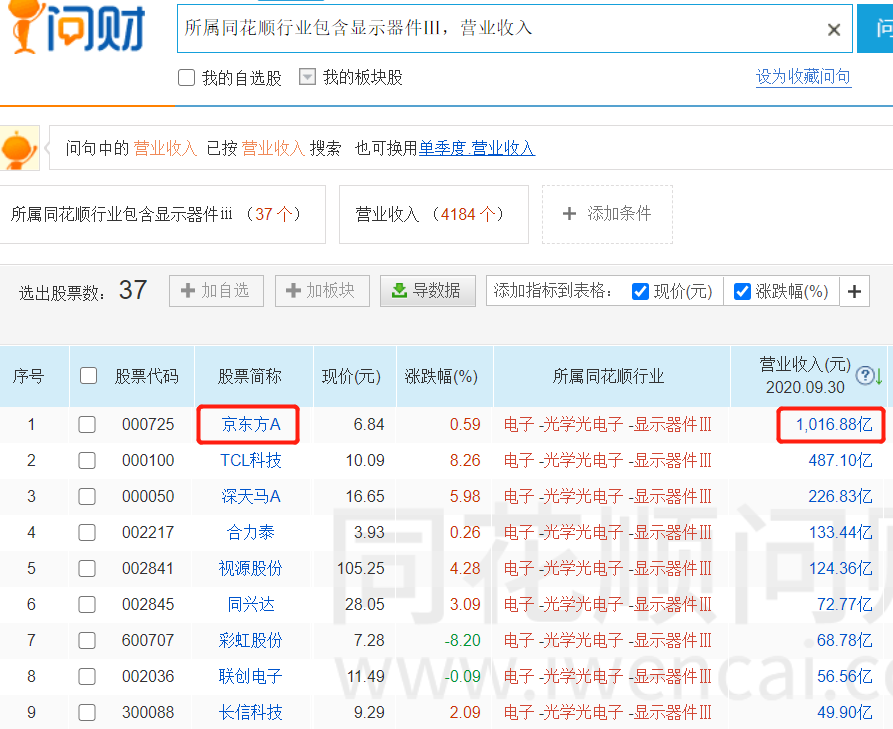
Task: Click the 加自选 button
Action: (216, 291)
